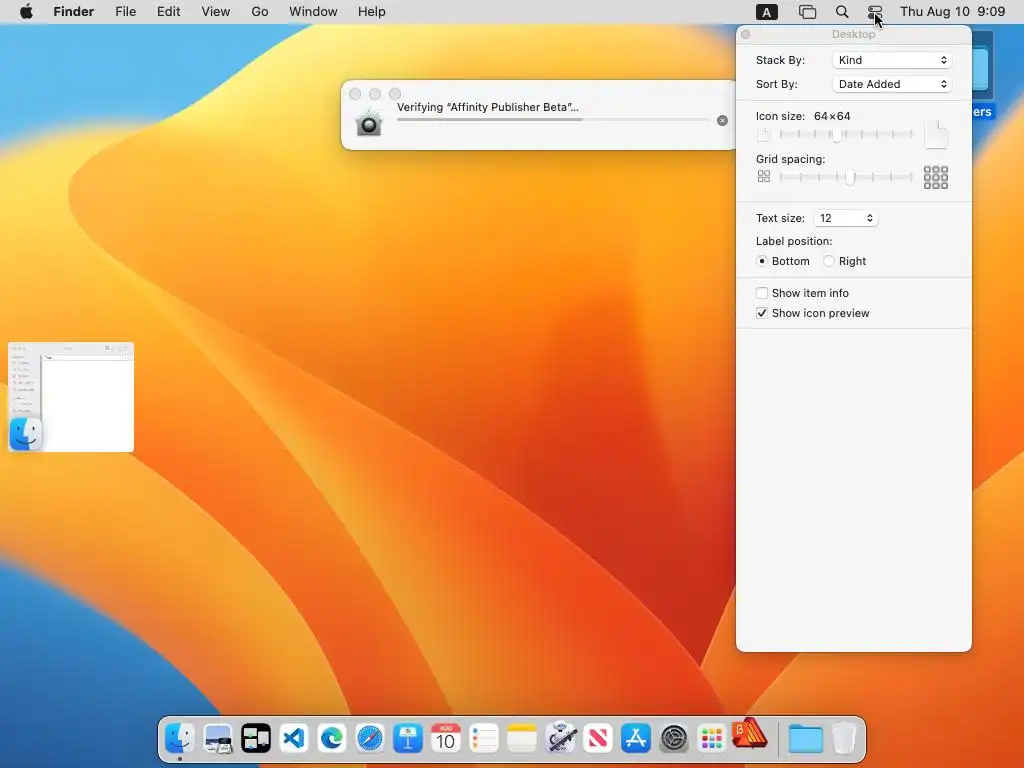This screenshot has height=768, width=1024.
Task: Launch Preview app in the Dock
Action: coord(217,739)
